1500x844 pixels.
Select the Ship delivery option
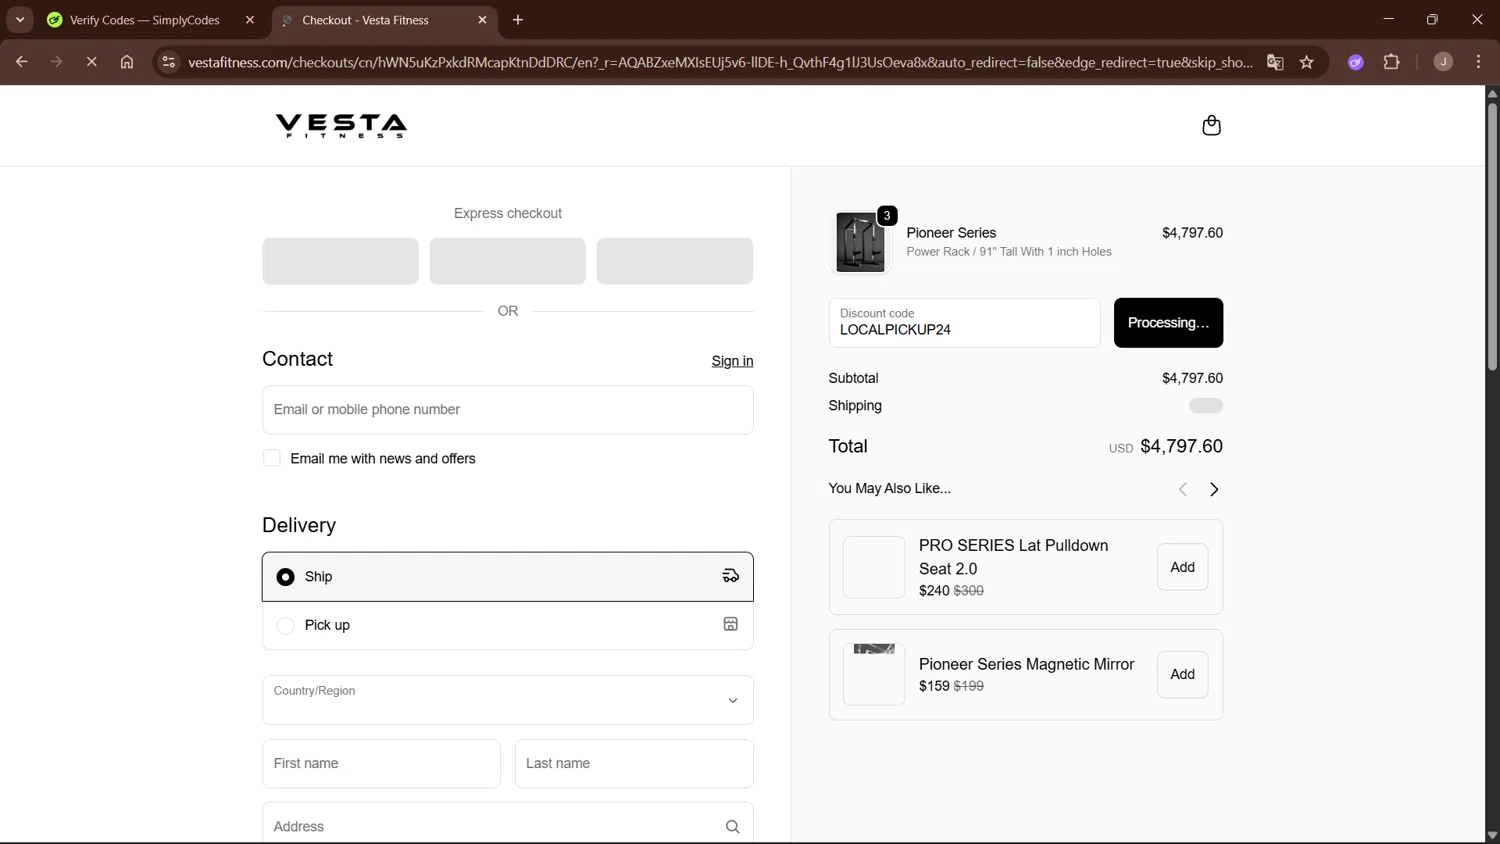click(508, 577)
